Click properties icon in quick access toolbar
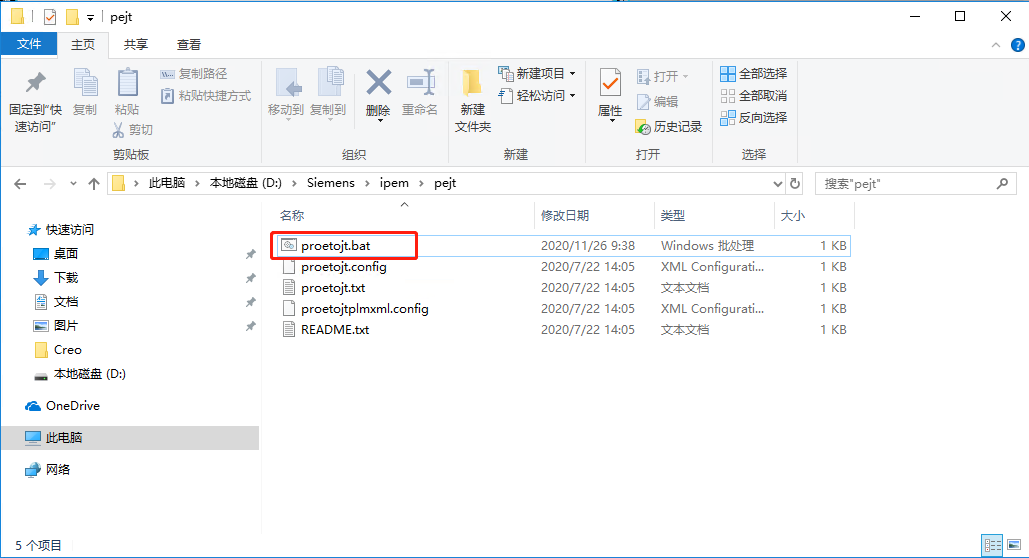1029x558 pixels. click(50, 16)
